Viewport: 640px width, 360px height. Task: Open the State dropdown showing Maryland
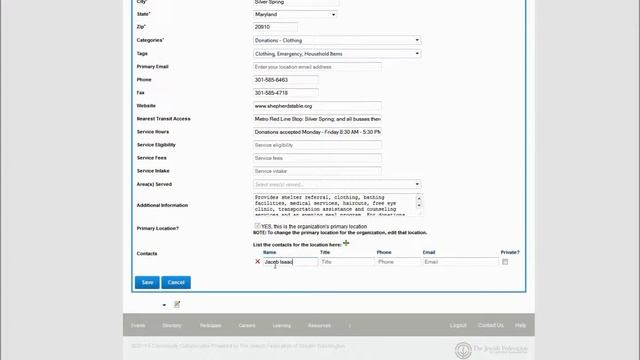[295, 14]
